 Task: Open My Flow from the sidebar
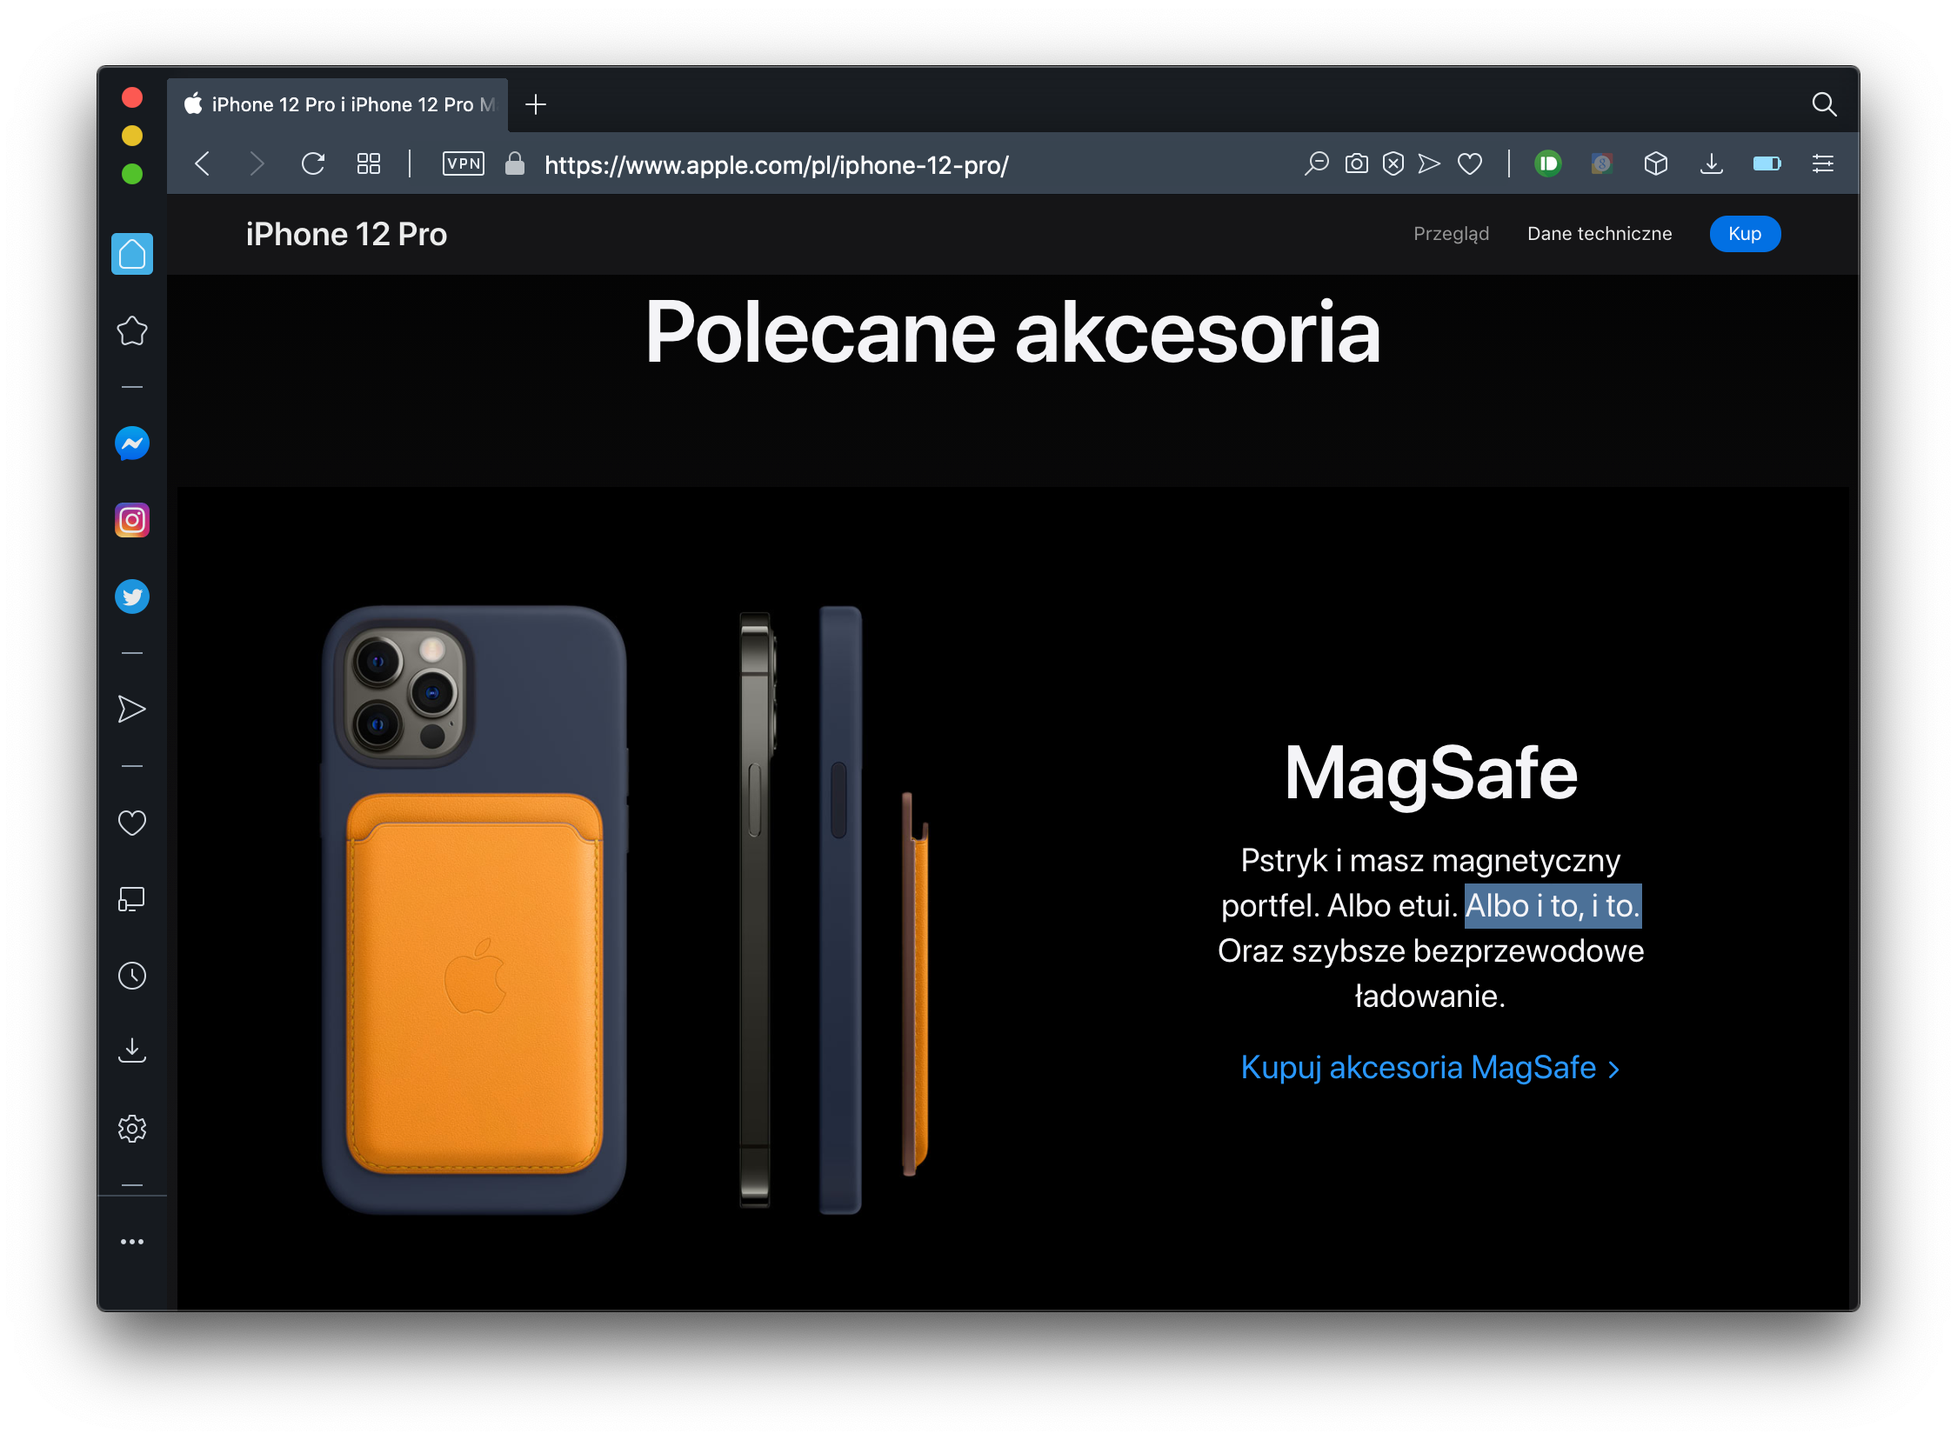point(132,710)
